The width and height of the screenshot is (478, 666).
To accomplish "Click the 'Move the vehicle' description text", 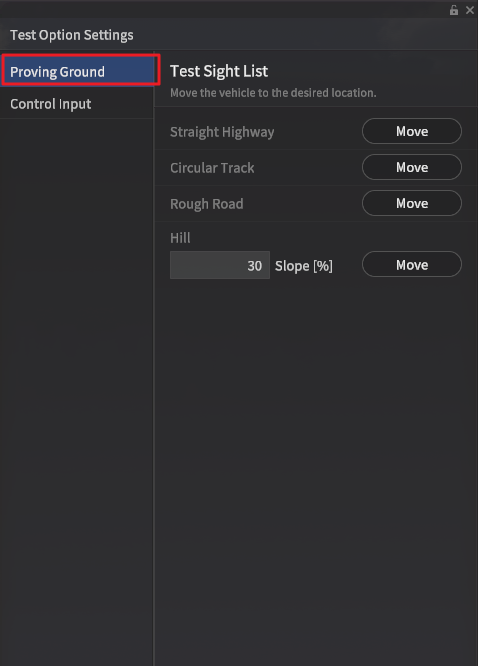I will point(273,93).
